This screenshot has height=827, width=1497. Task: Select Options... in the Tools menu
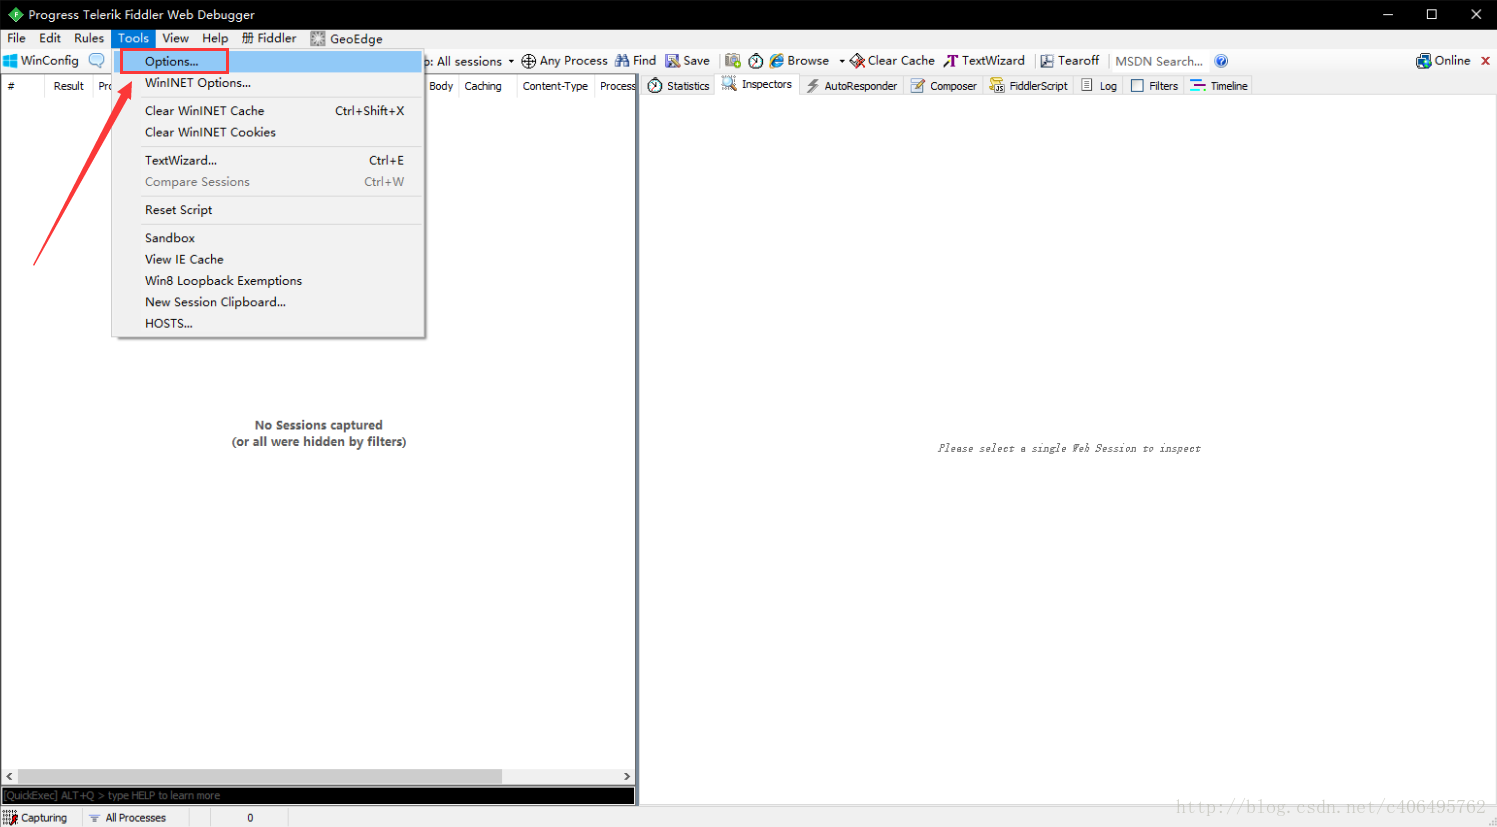pyautogui.click(x=269, y=61)
